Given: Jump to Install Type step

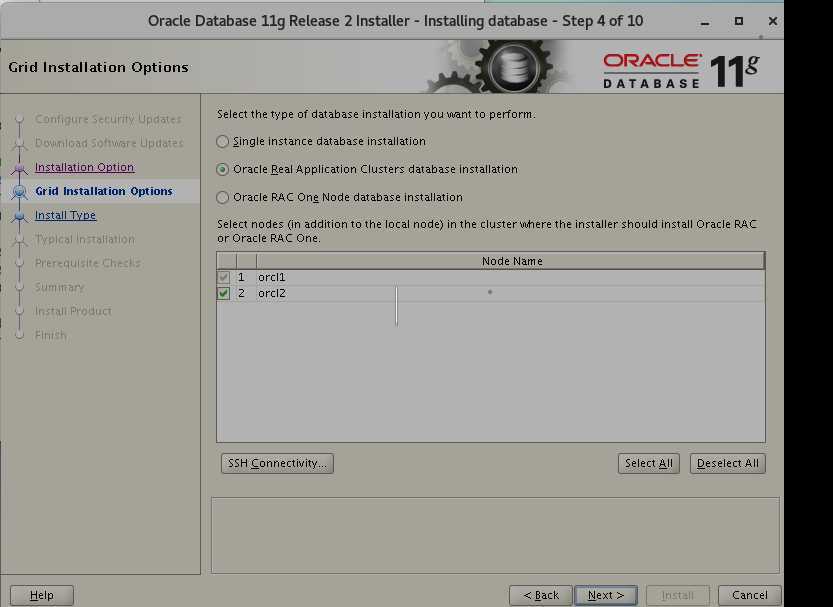Looking at the screenshot, I should pyautogui.click(x=65, y=215).
